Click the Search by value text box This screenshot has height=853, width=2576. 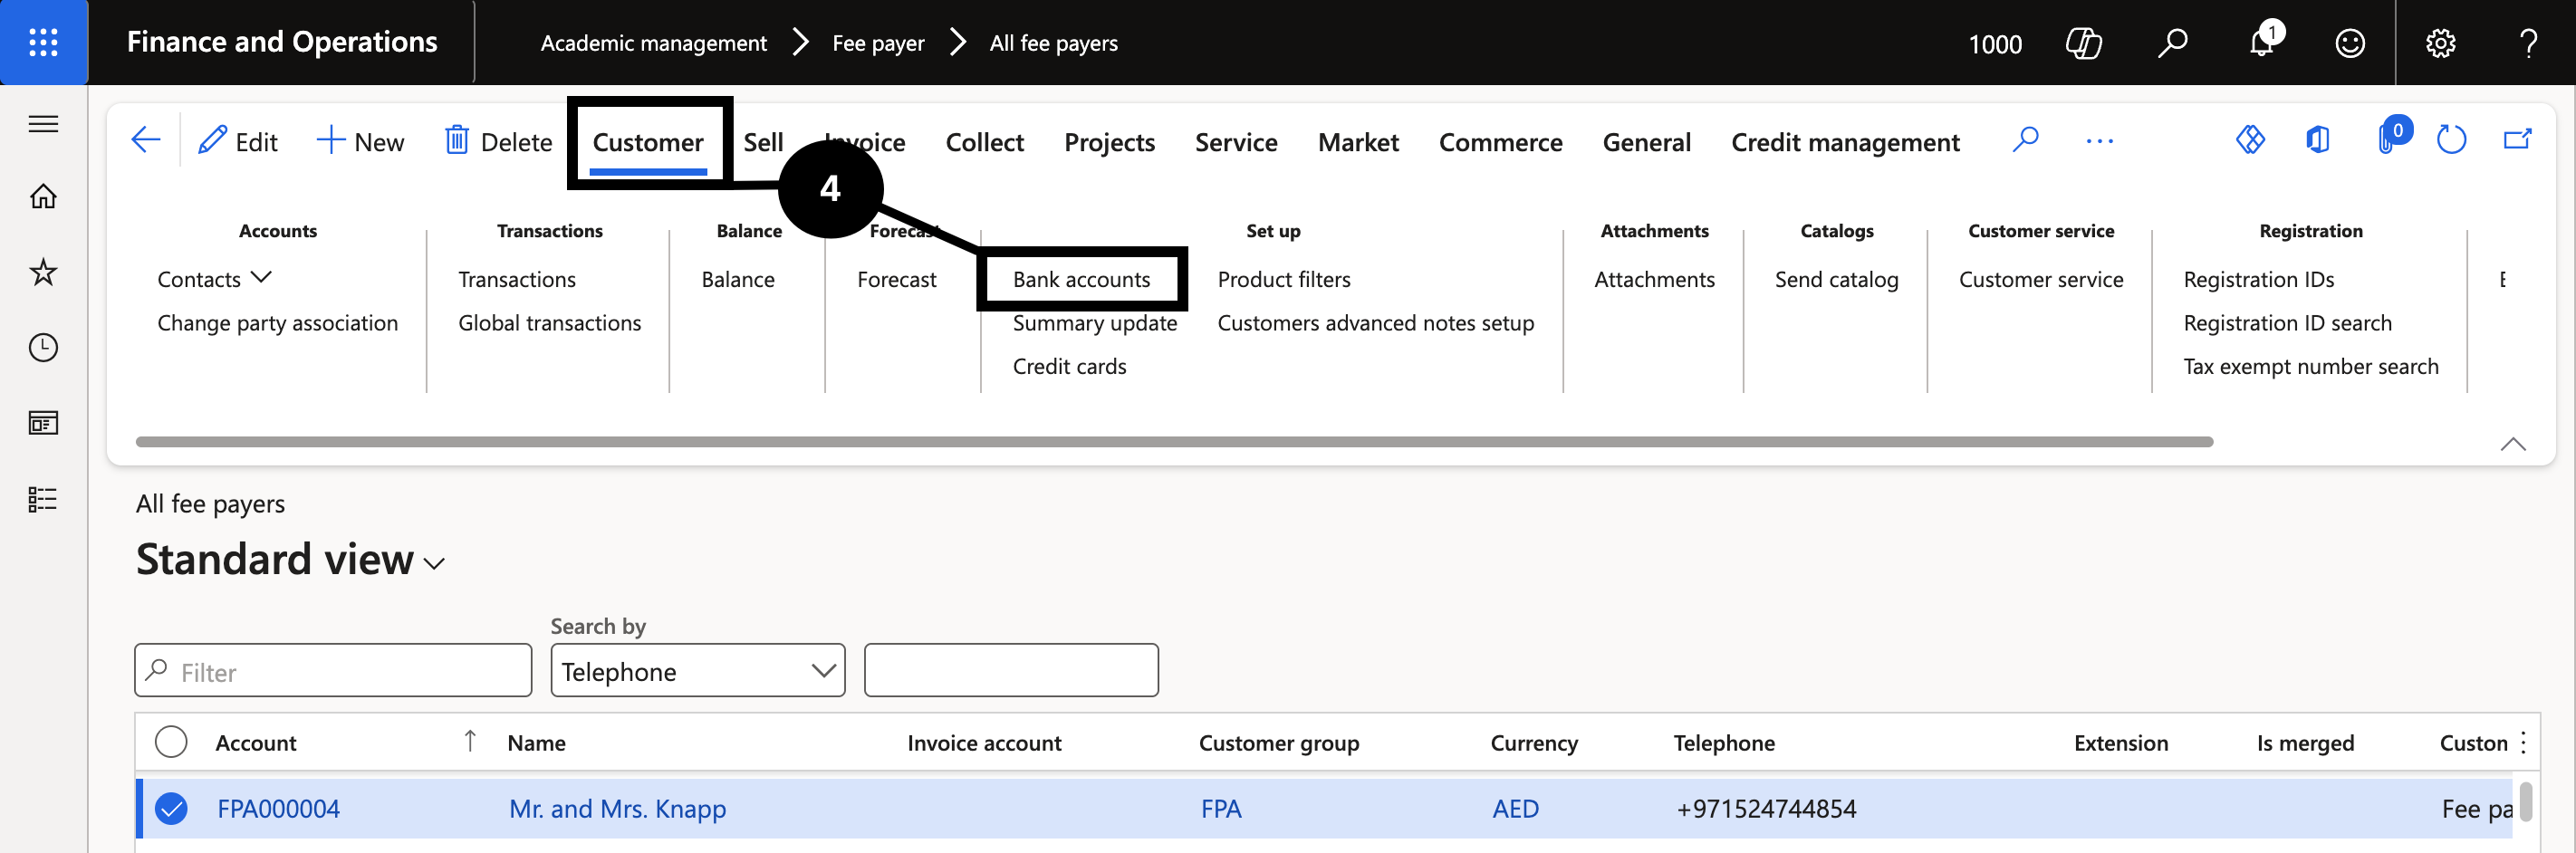(1011, 670)
